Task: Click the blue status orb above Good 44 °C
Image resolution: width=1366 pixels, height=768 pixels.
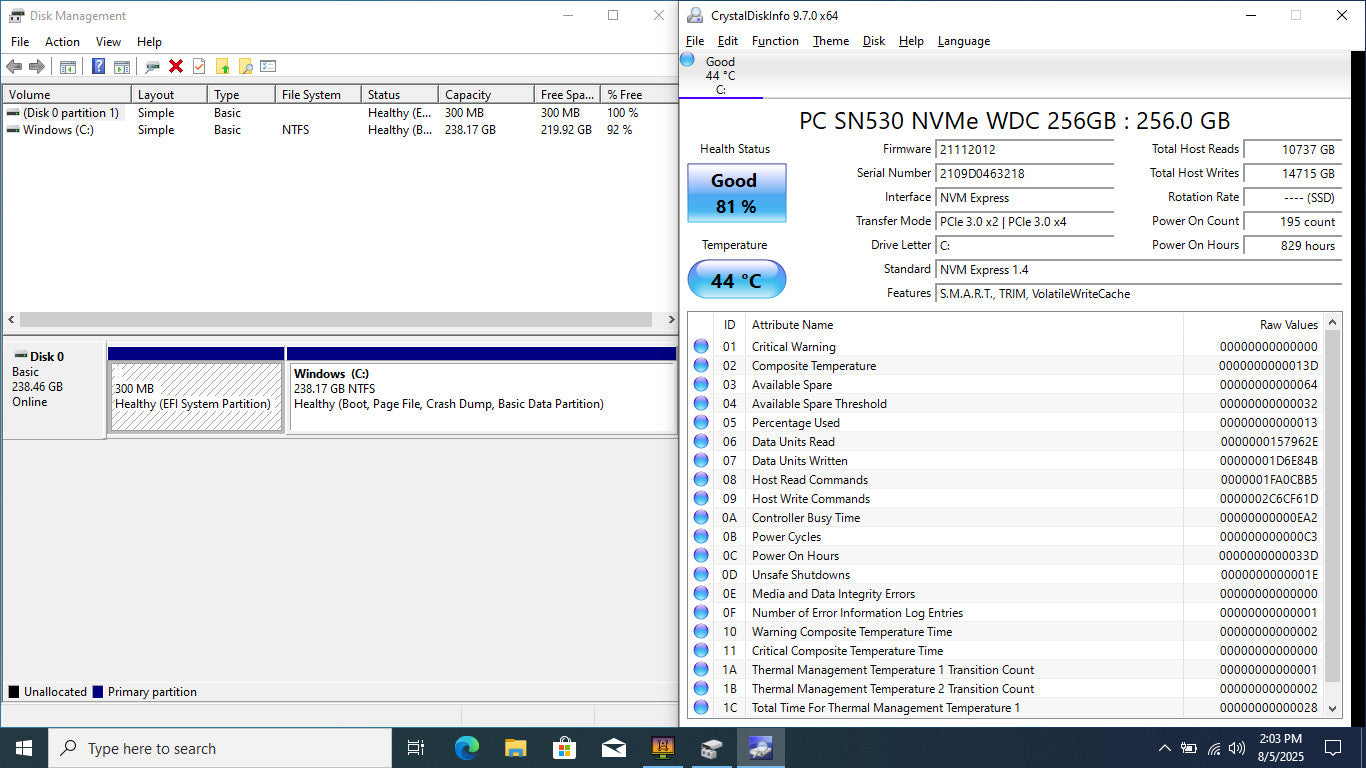Action: (687, 60)
